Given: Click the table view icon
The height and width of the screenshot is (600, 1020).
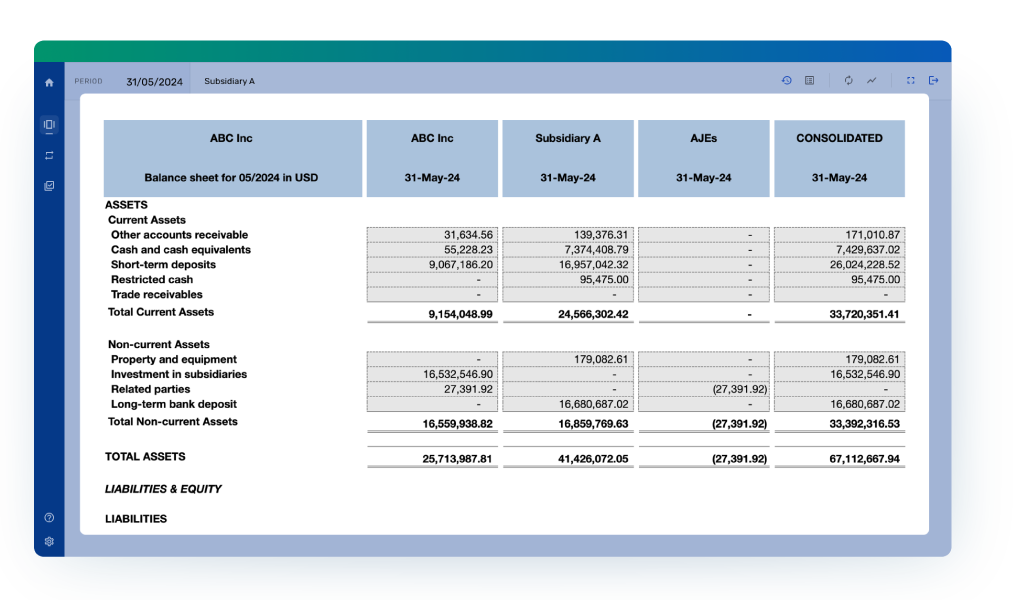Looking at the screenshot, I should tap(809, 81).
